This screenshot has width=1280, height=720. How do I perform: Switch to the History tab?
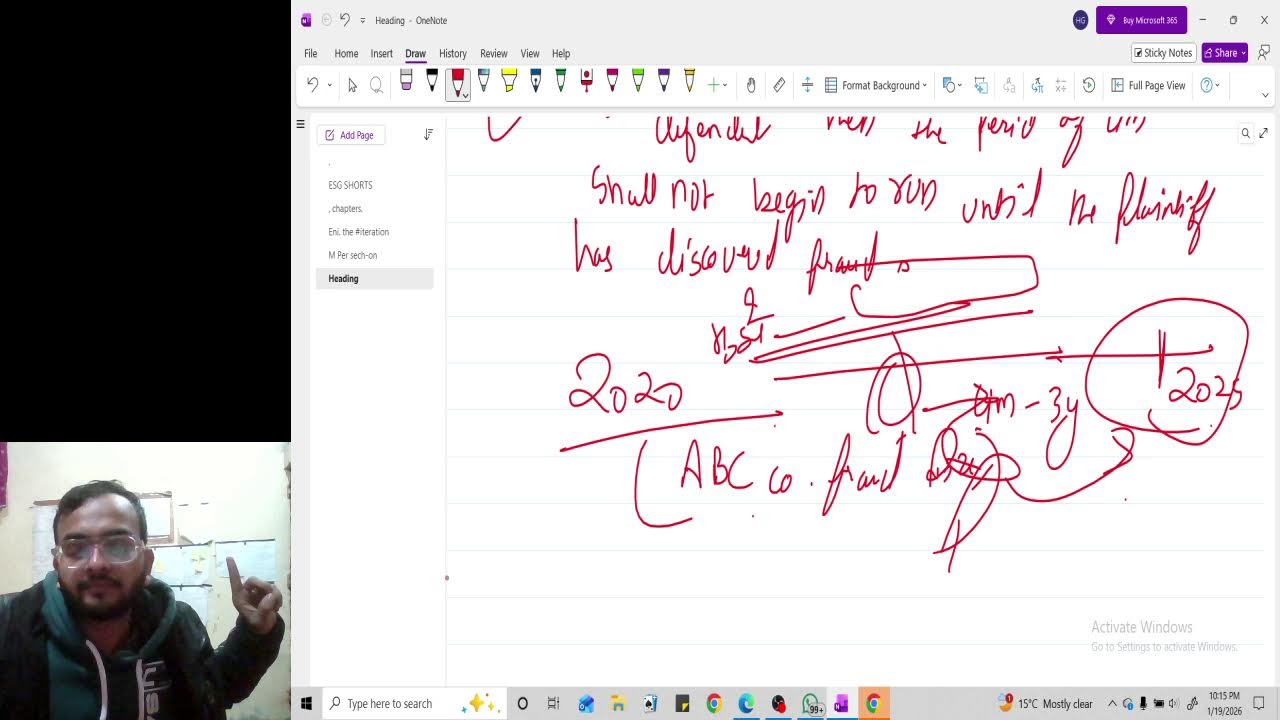[452, 53]
